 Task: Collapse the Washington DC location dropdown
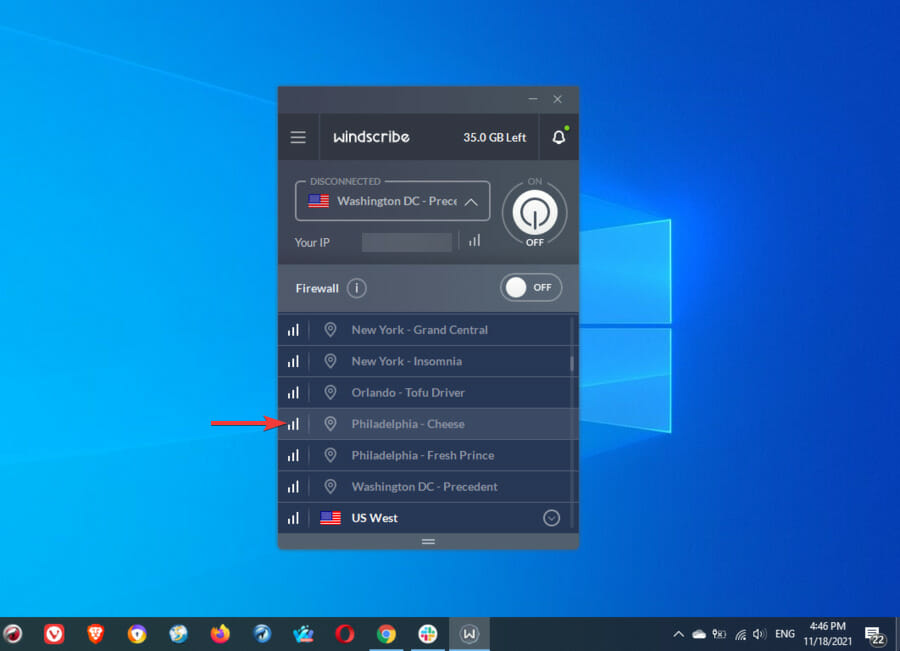coord(471,201)
